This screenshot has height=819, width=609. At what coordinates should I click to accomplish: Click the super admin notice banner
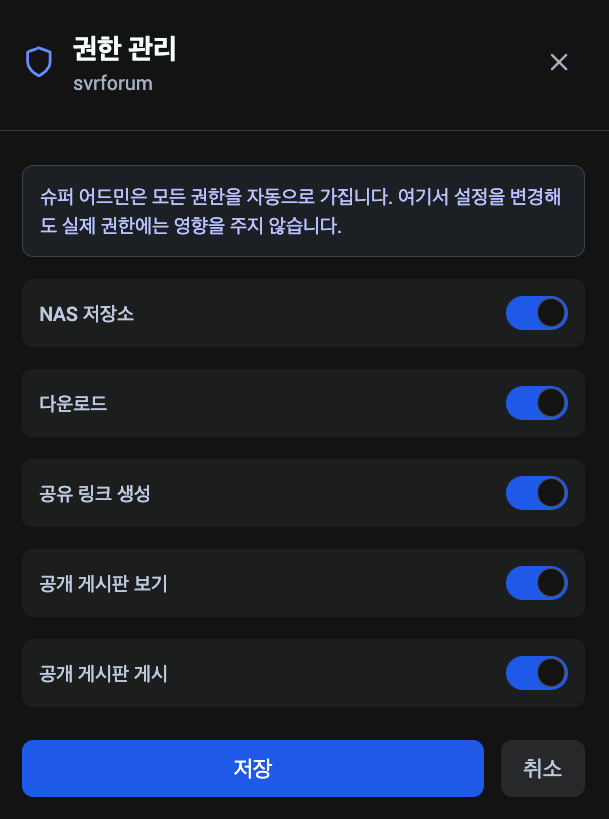pyautogui.click(x=303, y=211)
